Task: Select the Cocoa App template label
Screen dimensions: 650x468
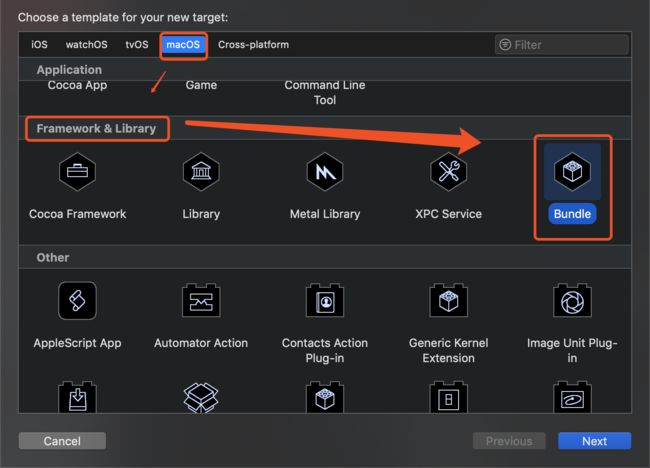Action: click(x=78, y=85)
